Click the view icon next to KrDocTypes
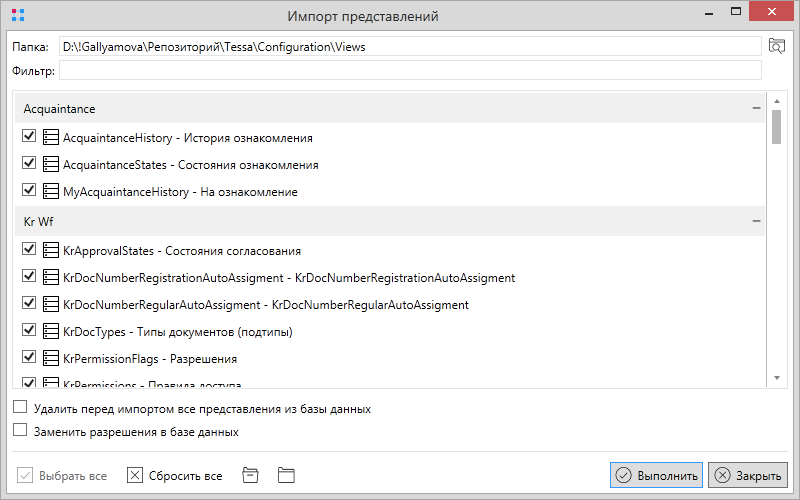Viewport: 800px width, 500px height. 51,331
